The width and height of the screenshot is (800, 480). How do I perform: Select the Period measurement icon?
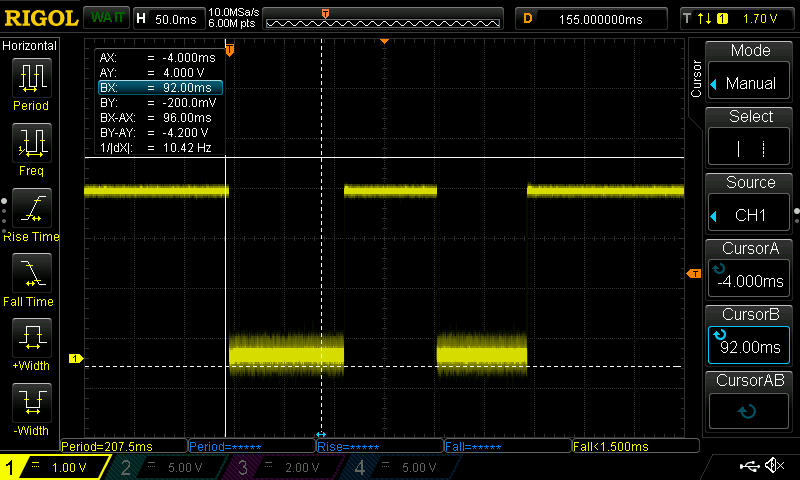[x=31, y=84]
